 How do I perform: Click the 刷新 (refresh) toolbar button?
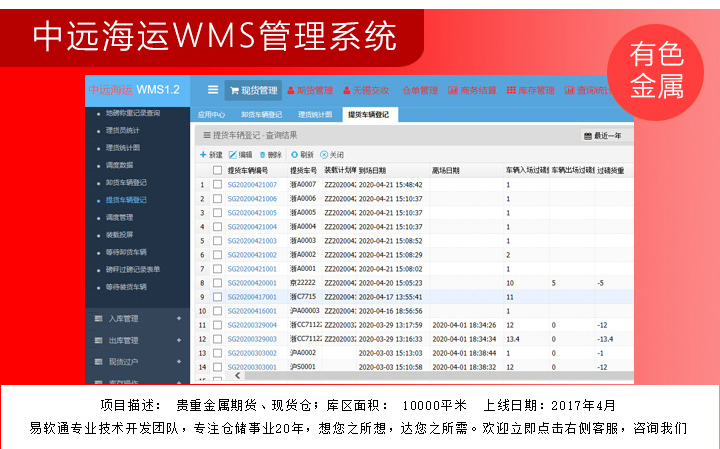pyautogui.click(x=302, y=155)
